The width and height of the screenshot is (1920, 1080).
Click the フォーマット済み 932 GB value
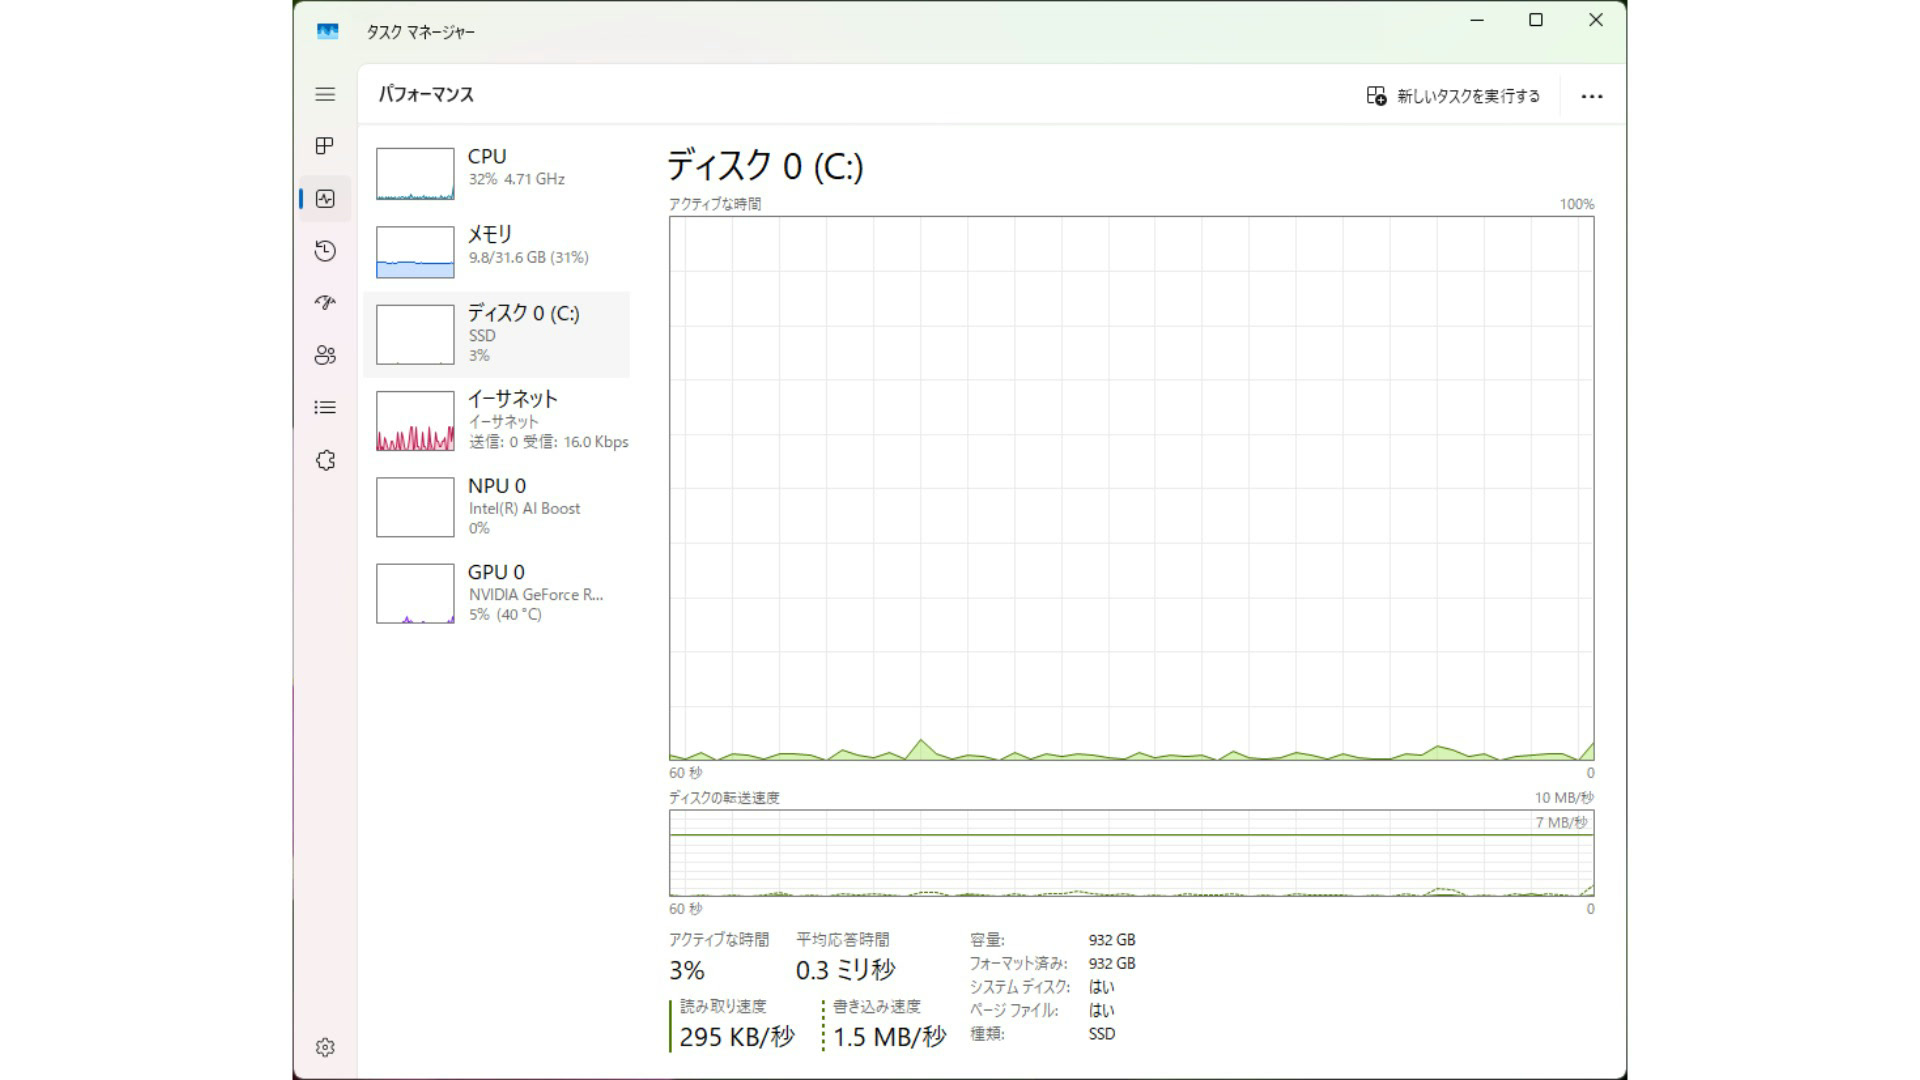(1112, 963)
